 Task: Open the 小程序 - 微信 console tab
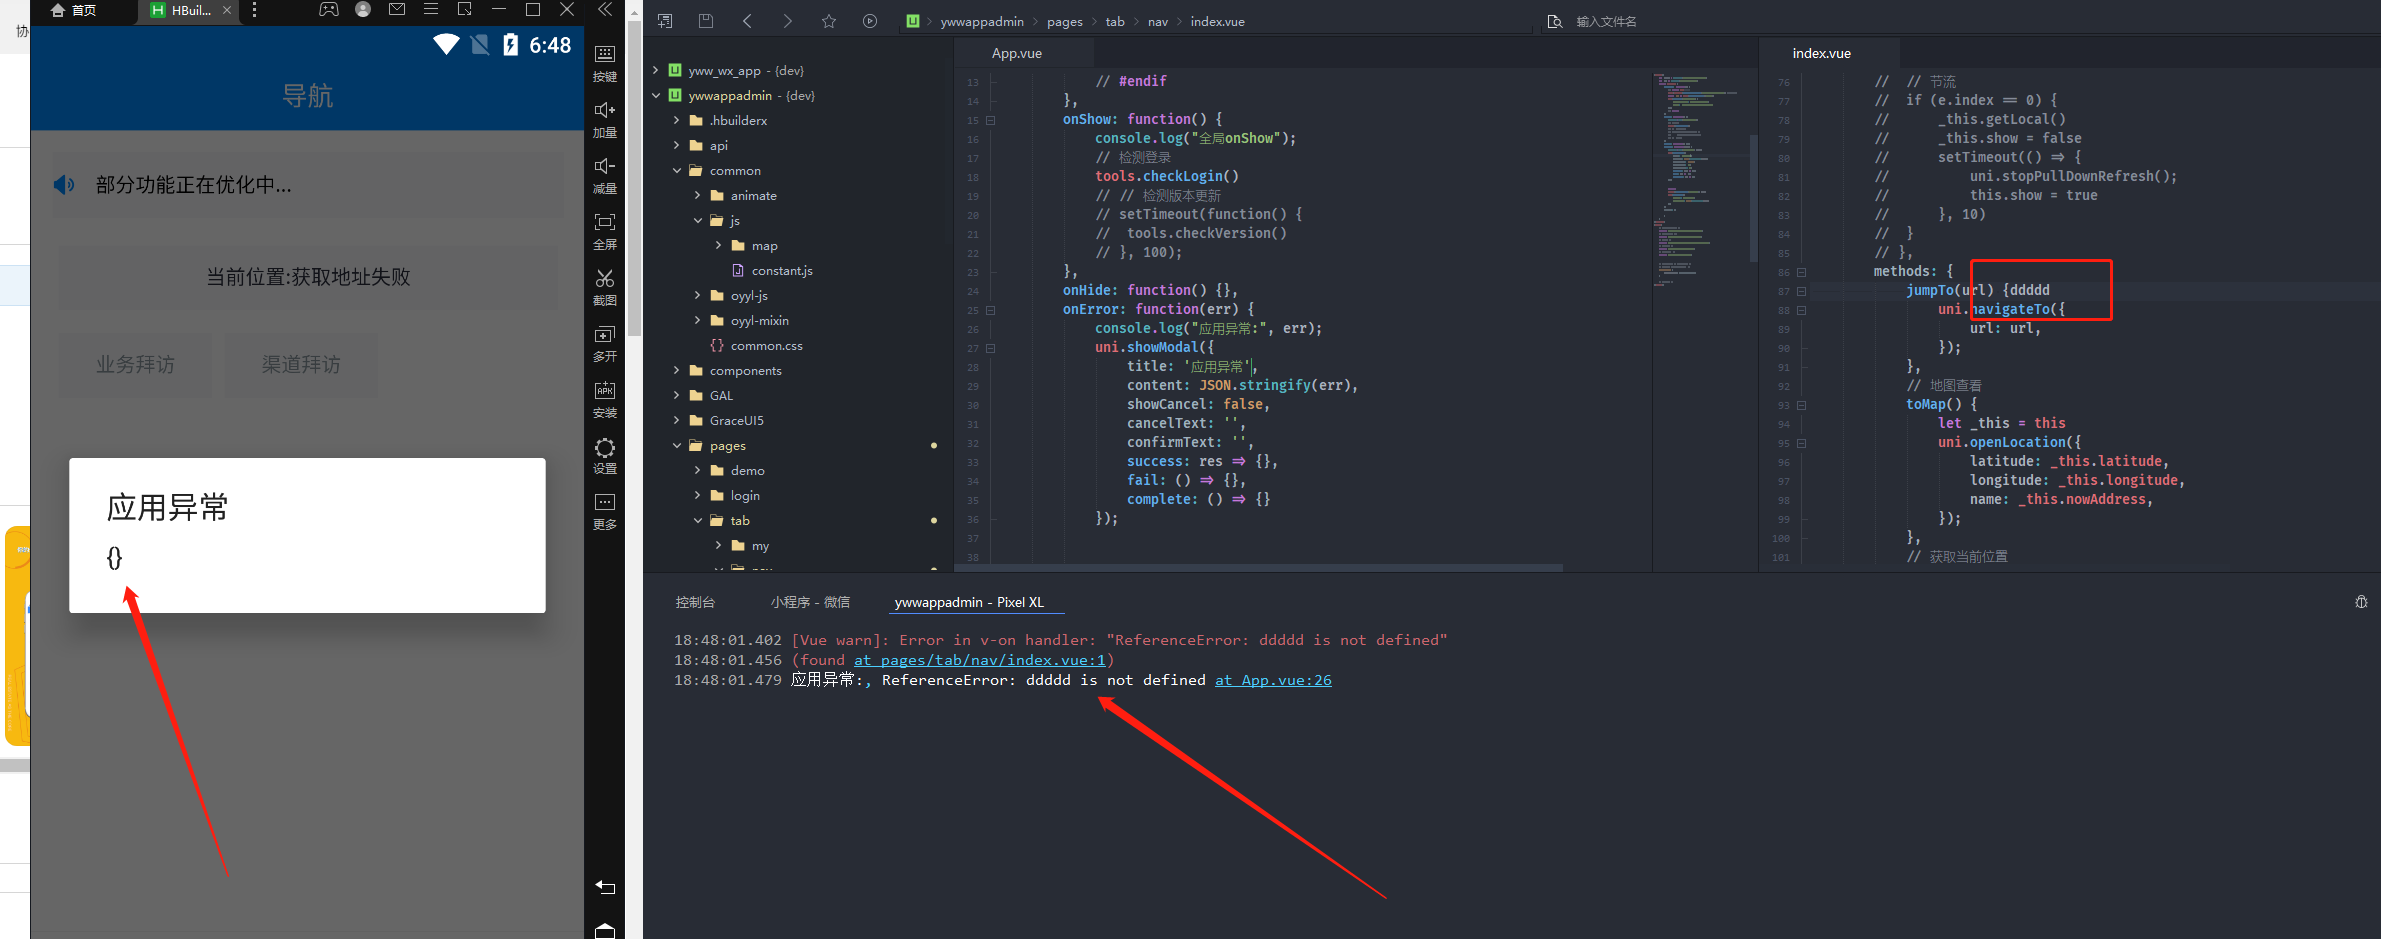tap(810, 602)
